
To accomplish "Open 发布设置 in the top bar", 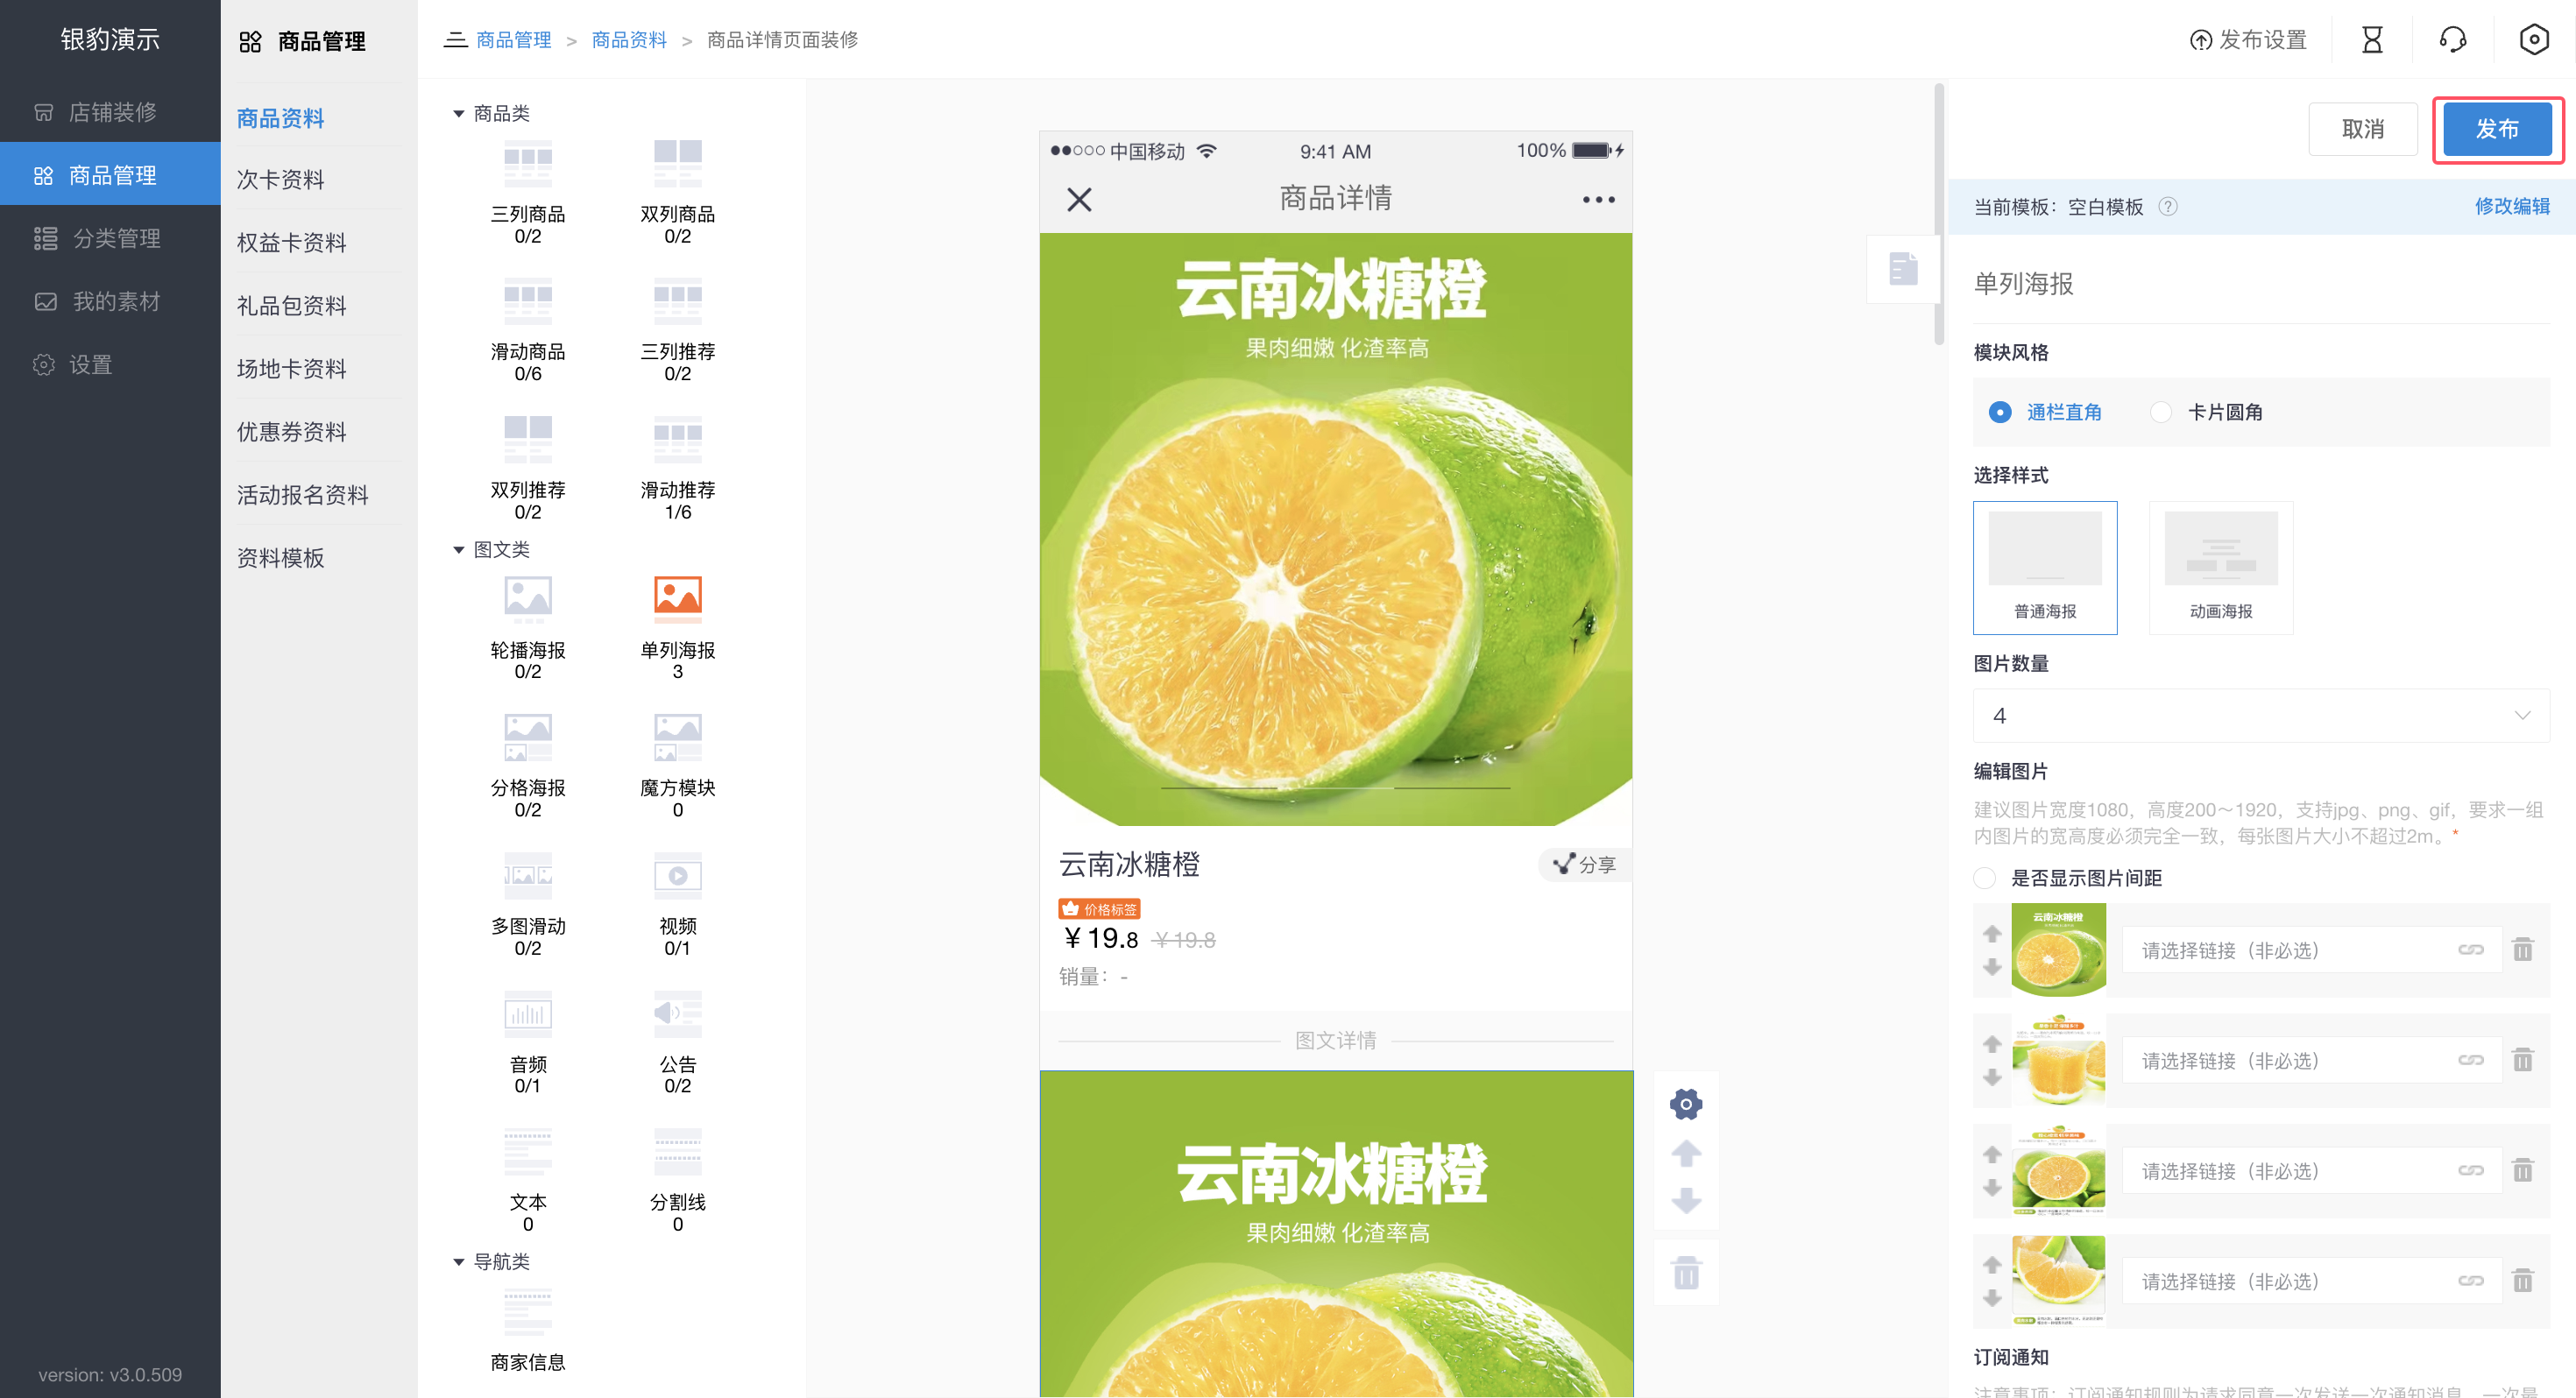I will [2248, 40].
